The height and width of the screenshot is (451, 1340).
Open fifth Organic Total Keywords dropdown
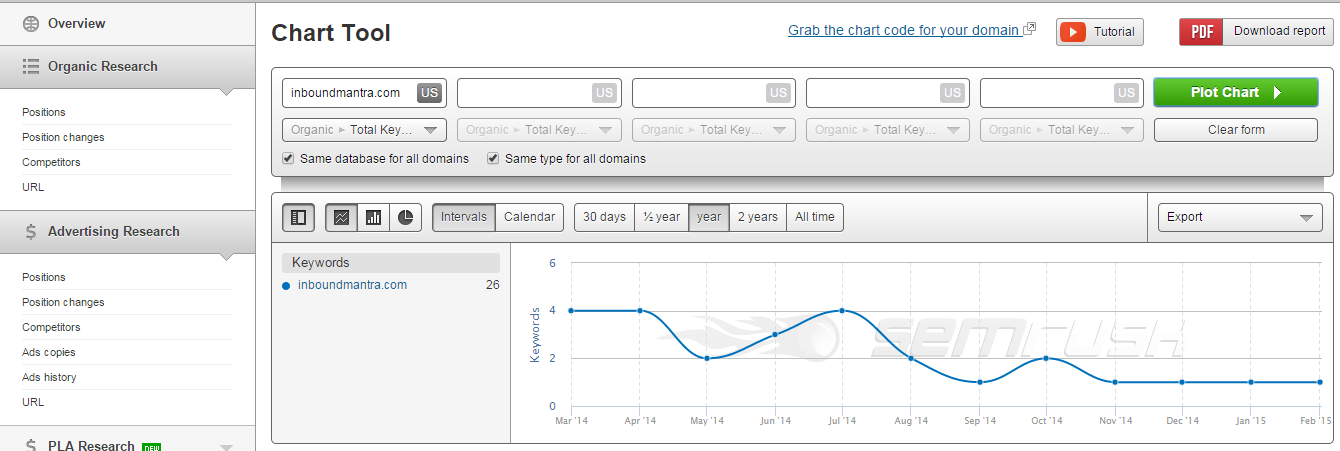(x=1063, y=130)
